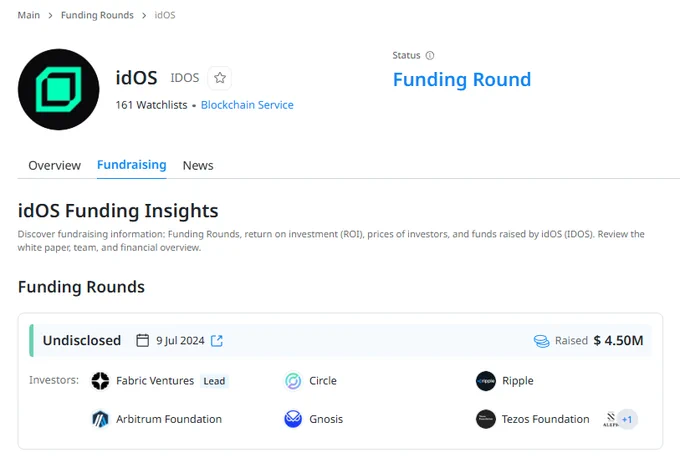Navigate to Funding Rounds breadcrumb
The image size is (680, 468).
coord(97,15)
